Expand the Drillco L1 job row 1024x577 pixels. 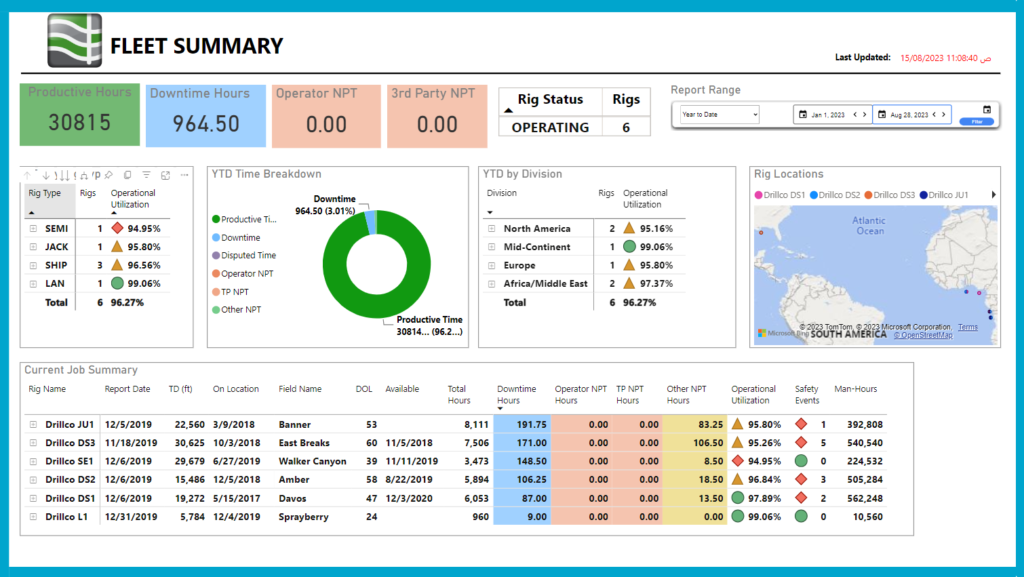click(x=33, y=516)
